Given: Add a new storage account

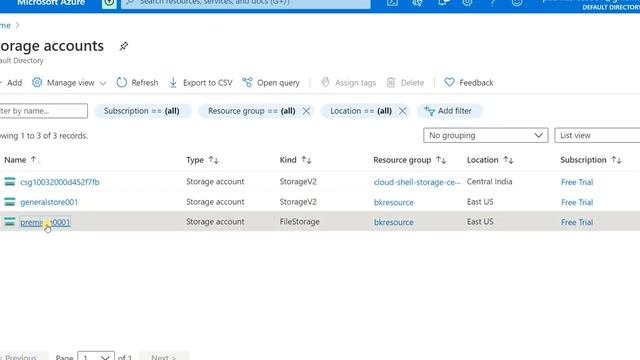Looking at the screenshot, I should [11, 83].
